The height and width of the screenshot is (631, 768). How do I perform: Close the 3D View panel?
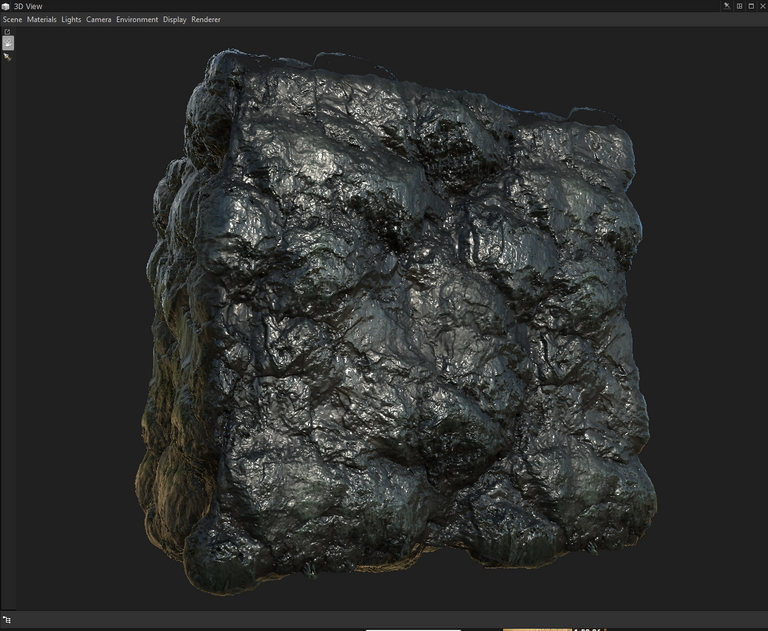762,6
